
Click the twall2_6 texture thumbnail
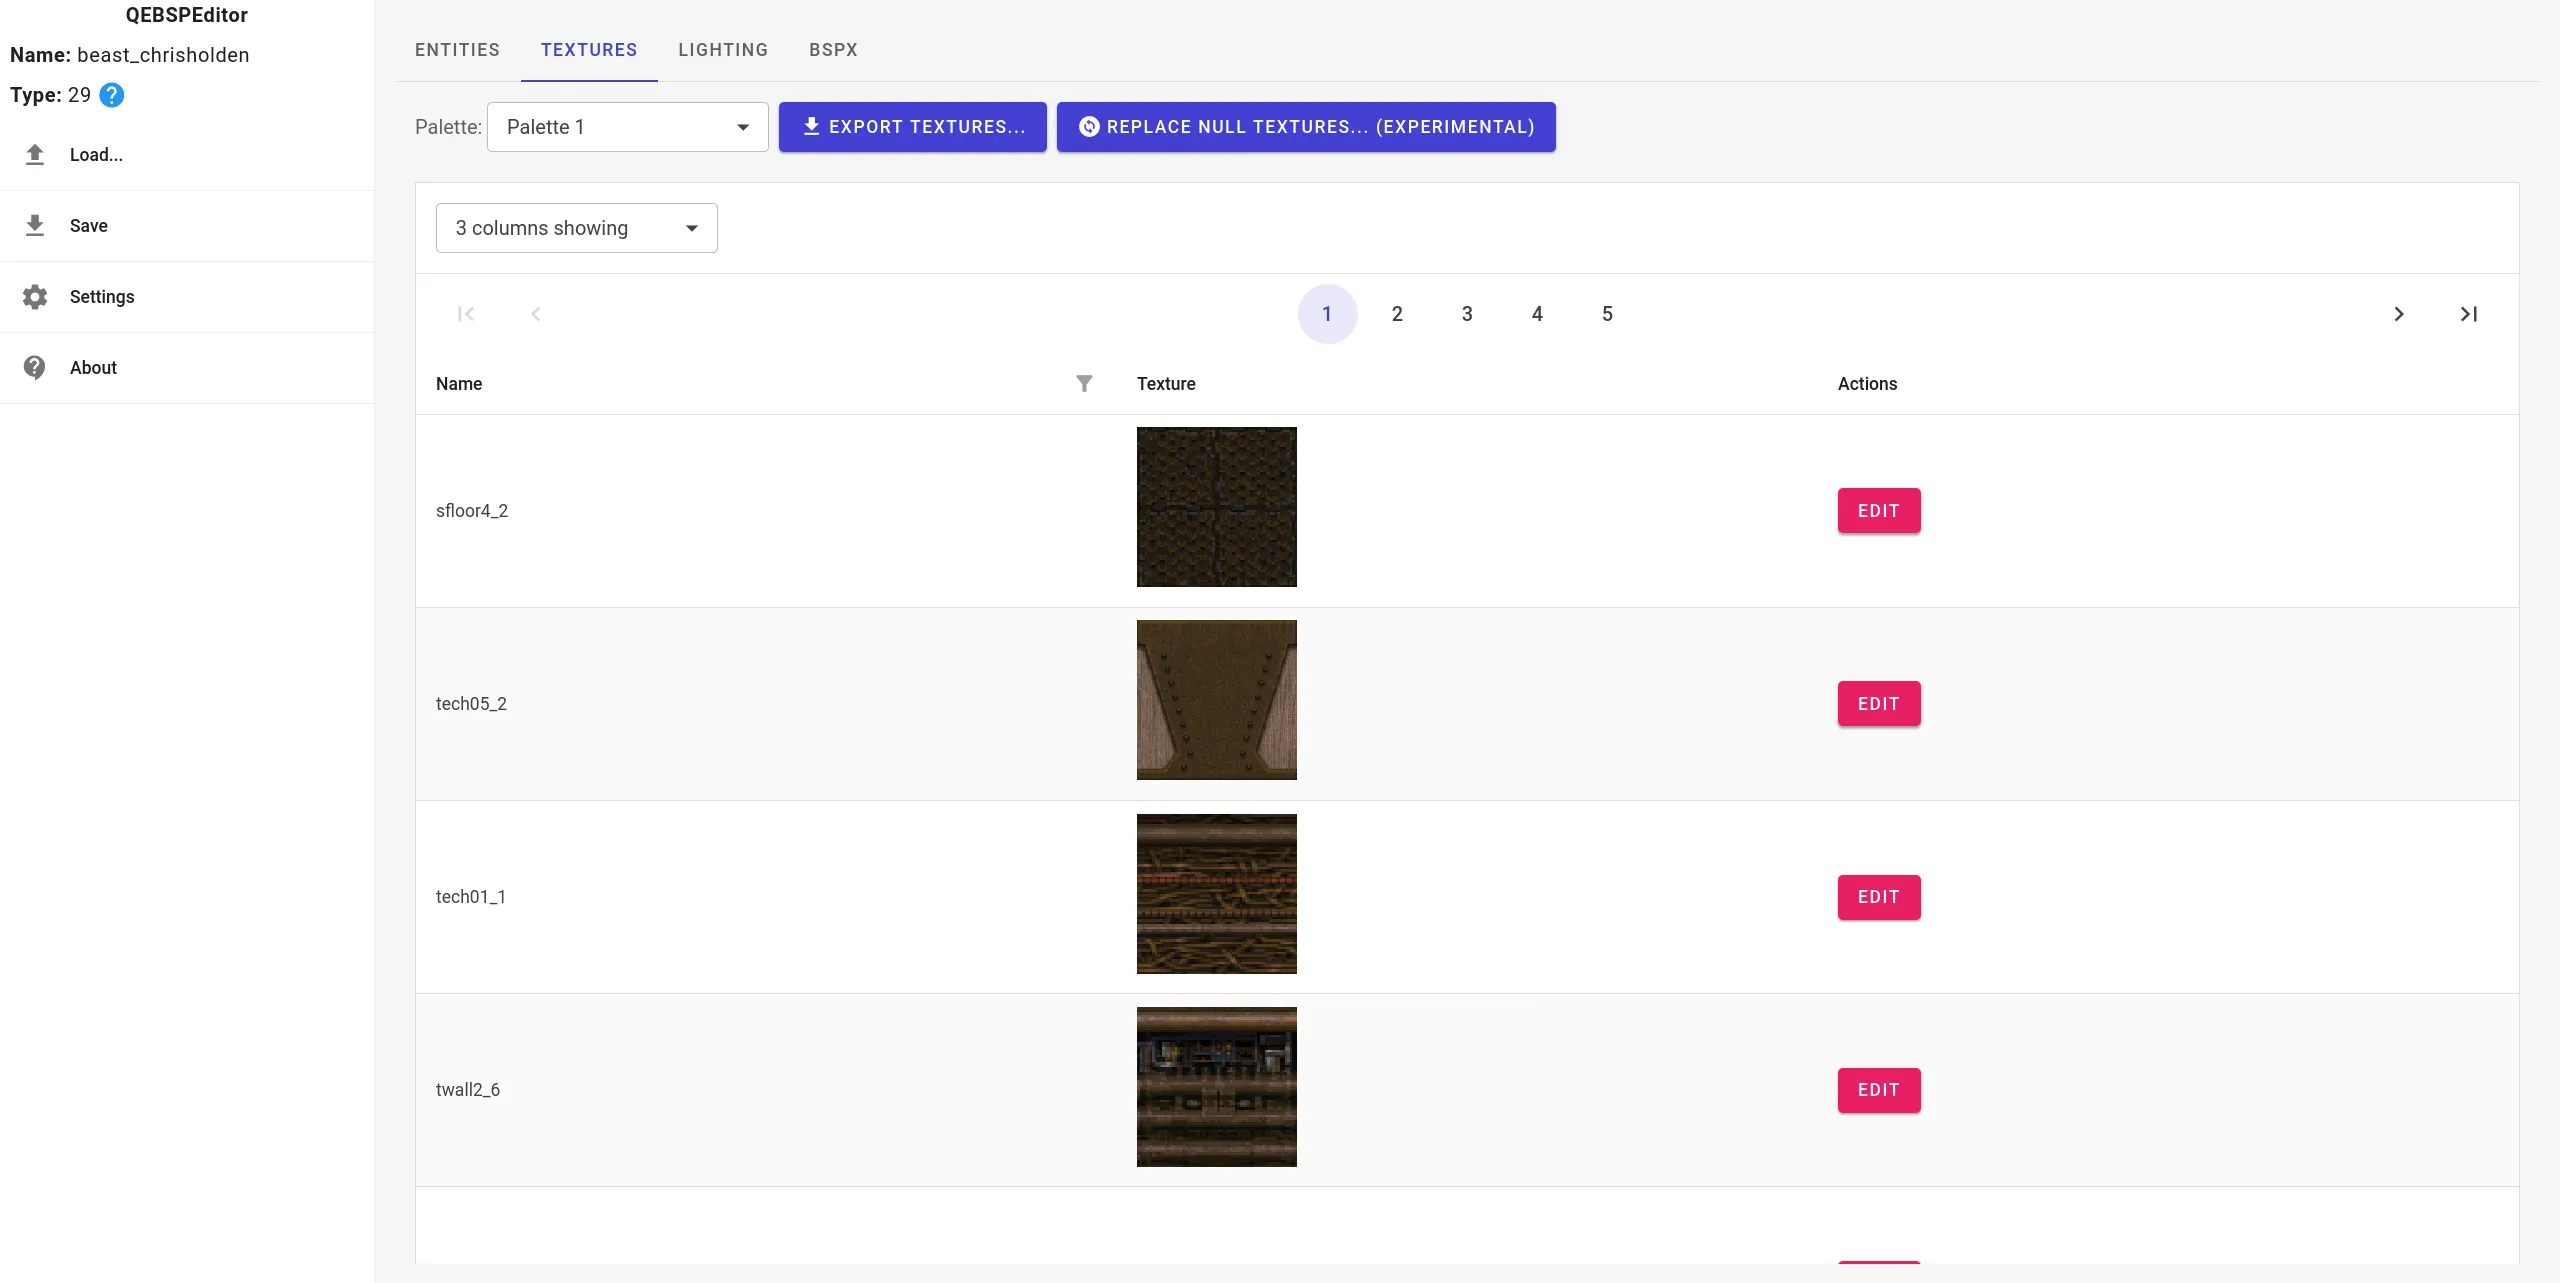(x=1217, y=1087)
